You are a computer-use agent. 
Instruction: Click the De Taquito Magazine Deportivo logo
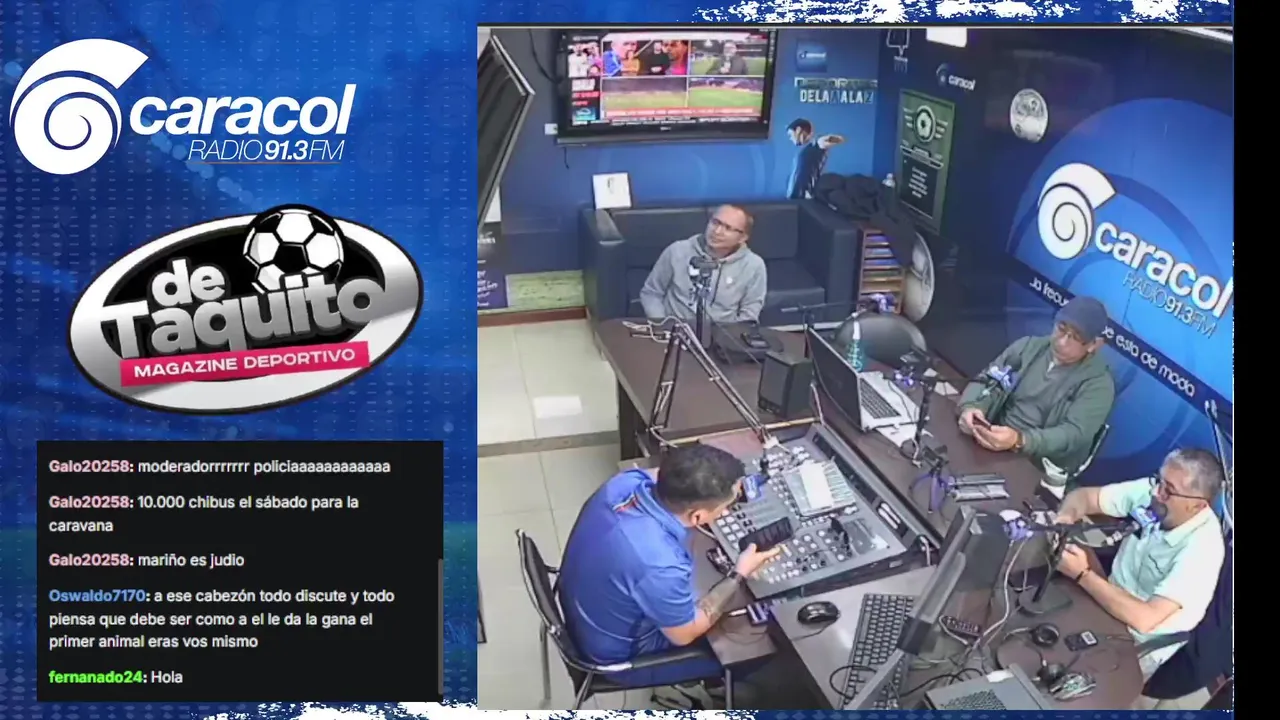pyautogui.click(x=246, y=308)
